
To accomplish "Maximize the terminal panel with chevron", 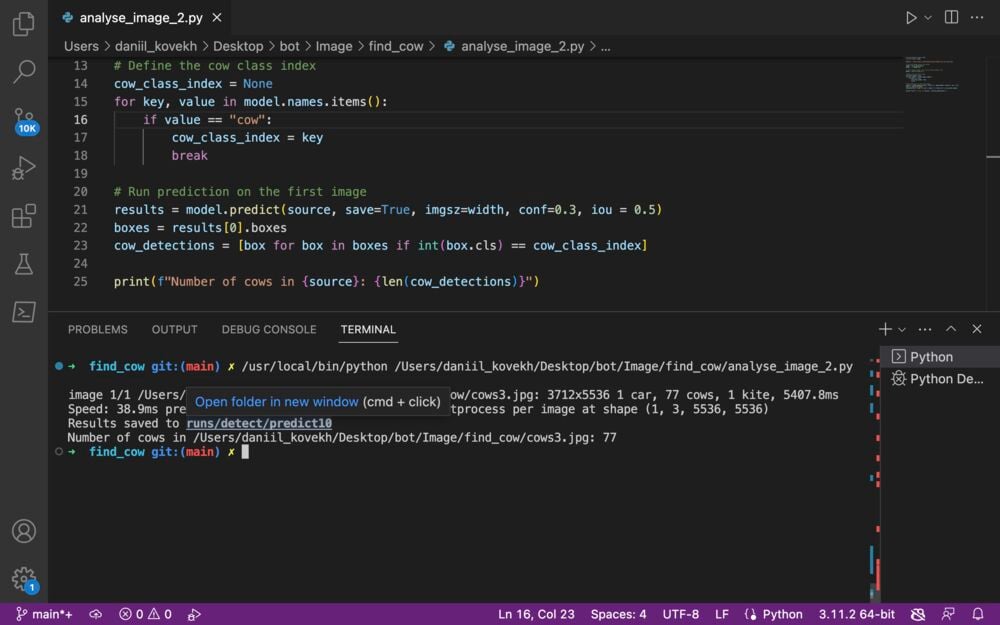I will [951, 329].
